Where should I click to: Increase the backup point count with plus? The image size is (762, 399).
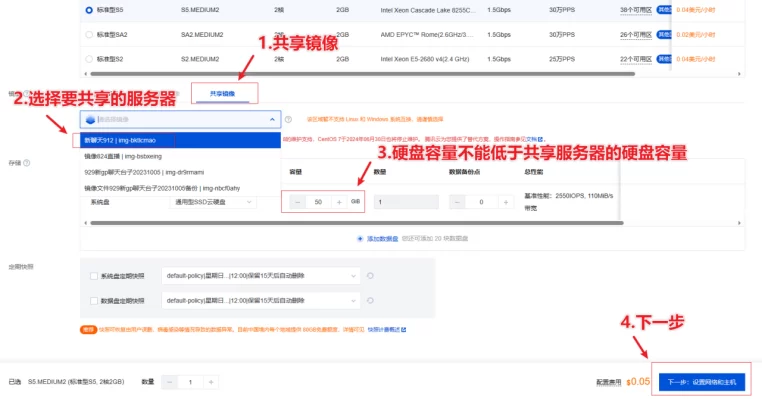(506, 202)
